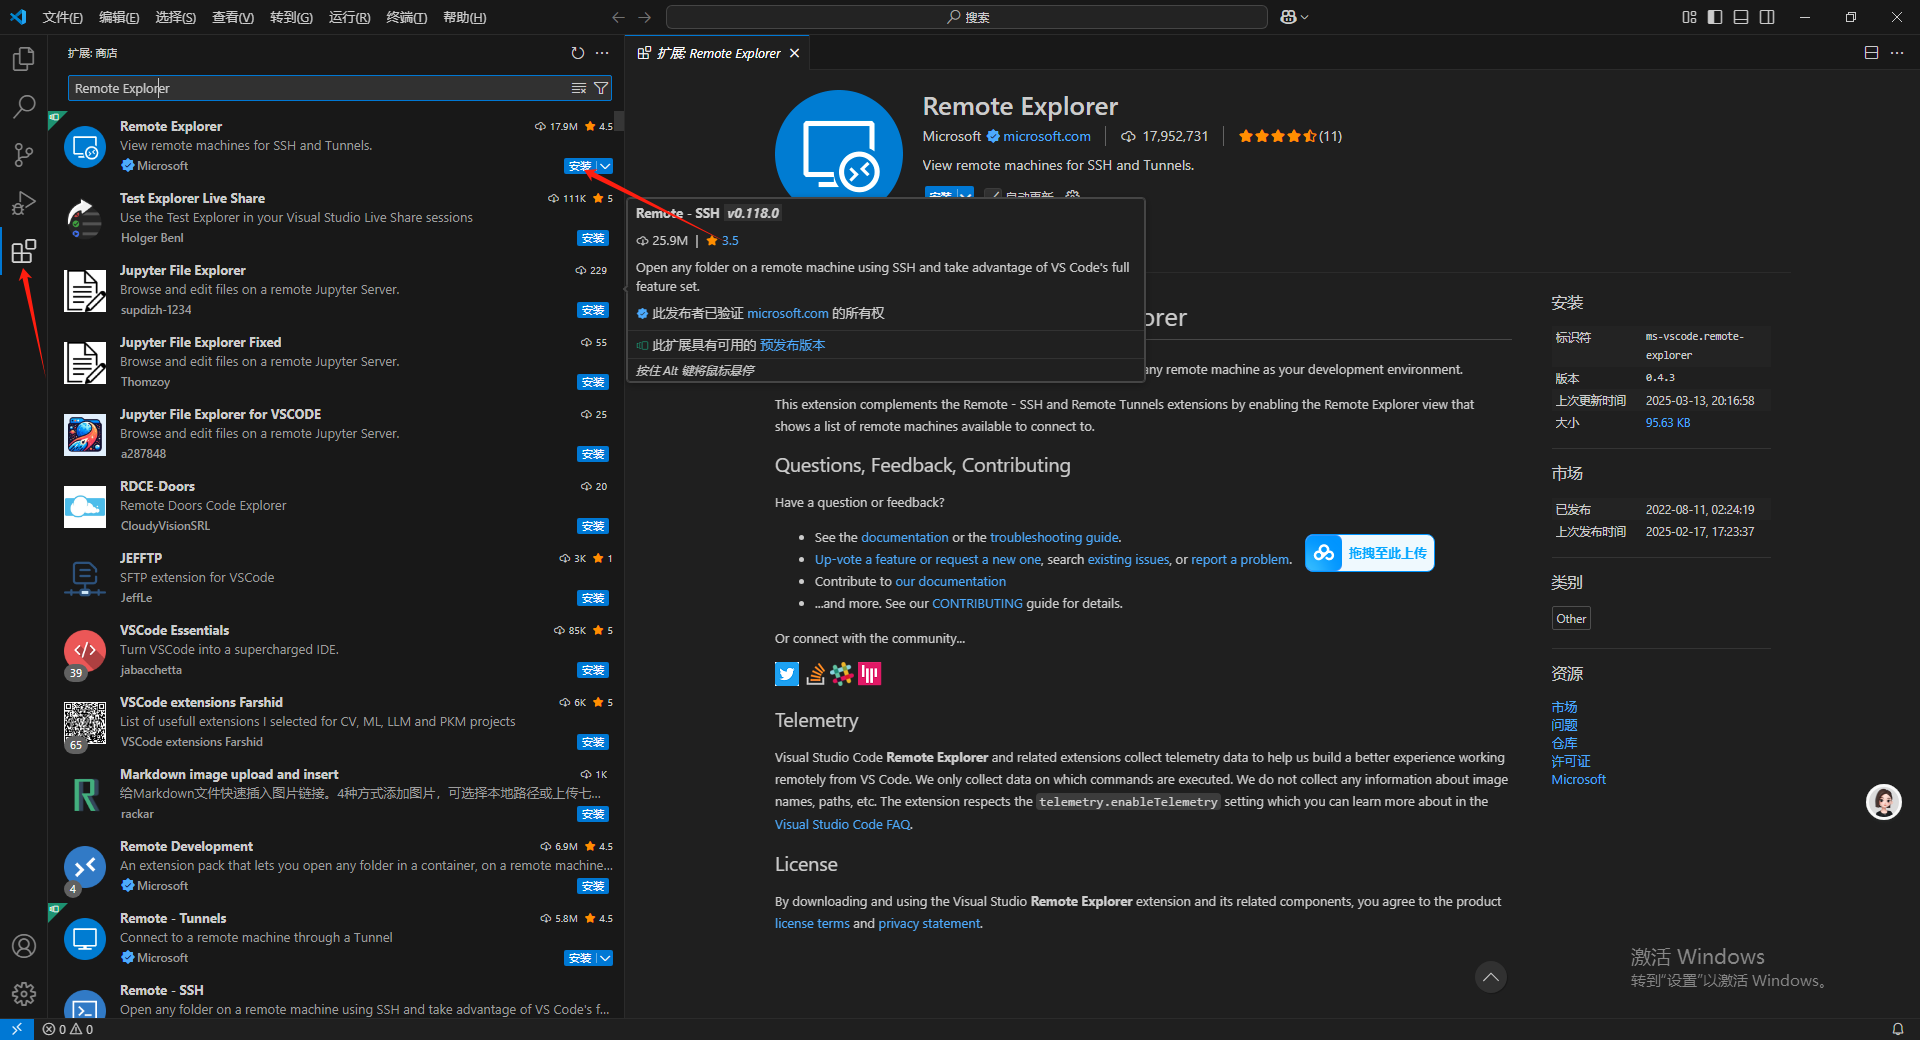Open the 终端(T) menu

click(x=406, y=17)
